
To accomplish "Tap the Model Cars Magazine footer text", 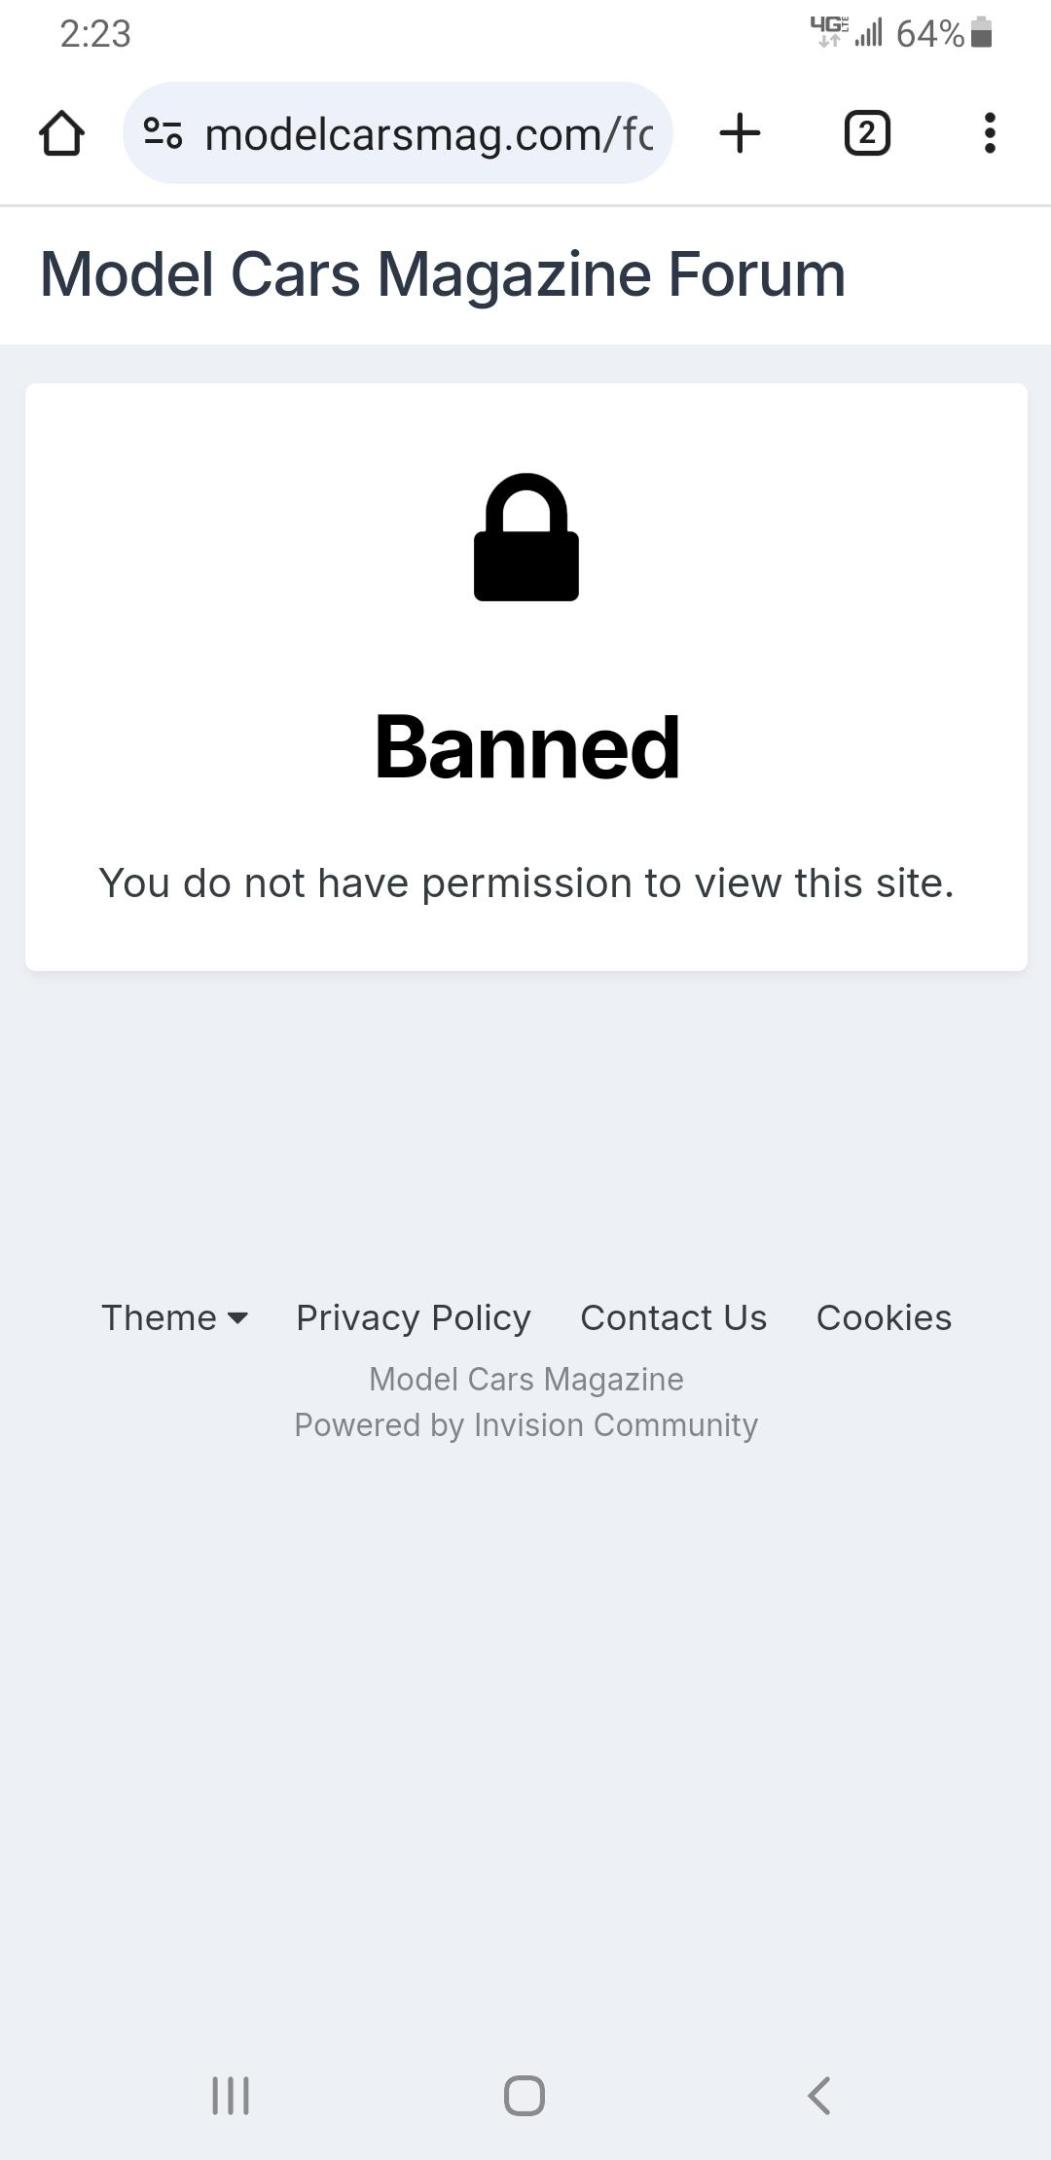I will point(526,1378).
